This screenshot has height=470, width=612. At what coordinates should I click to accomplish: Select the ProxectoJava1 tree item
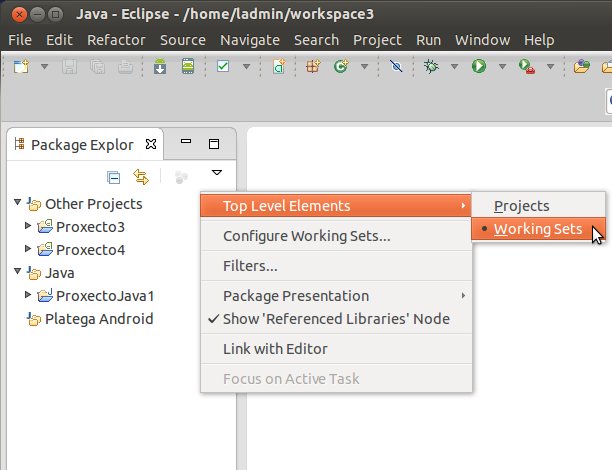[x=96, y=296]
